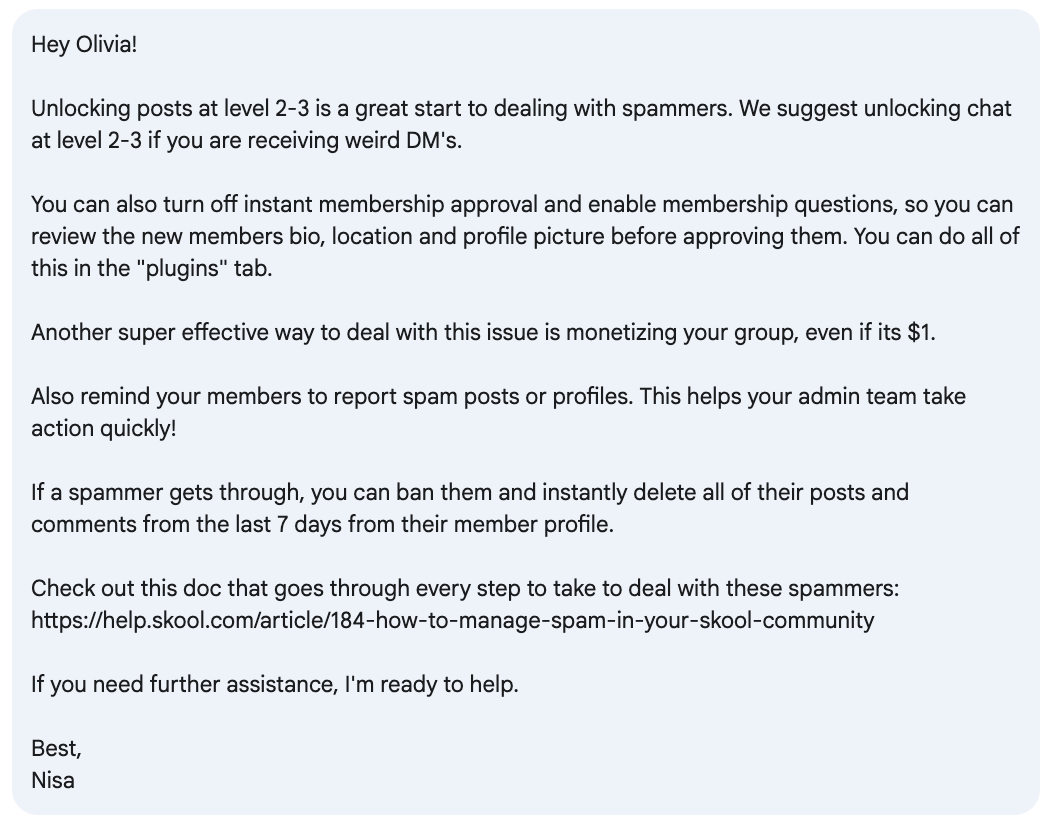Click the "Hey Olivia!" greeting line
Screen dimensions: 1050x826
[84, 45]
